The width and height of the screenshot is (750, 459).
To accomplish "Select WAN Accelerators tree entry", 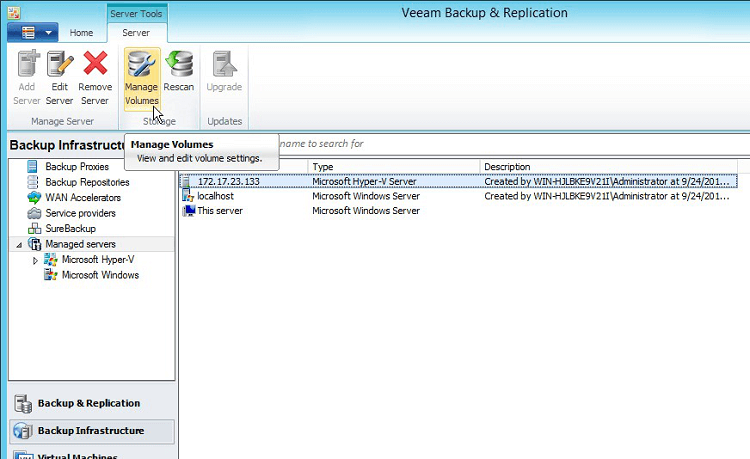I will 83,197.
